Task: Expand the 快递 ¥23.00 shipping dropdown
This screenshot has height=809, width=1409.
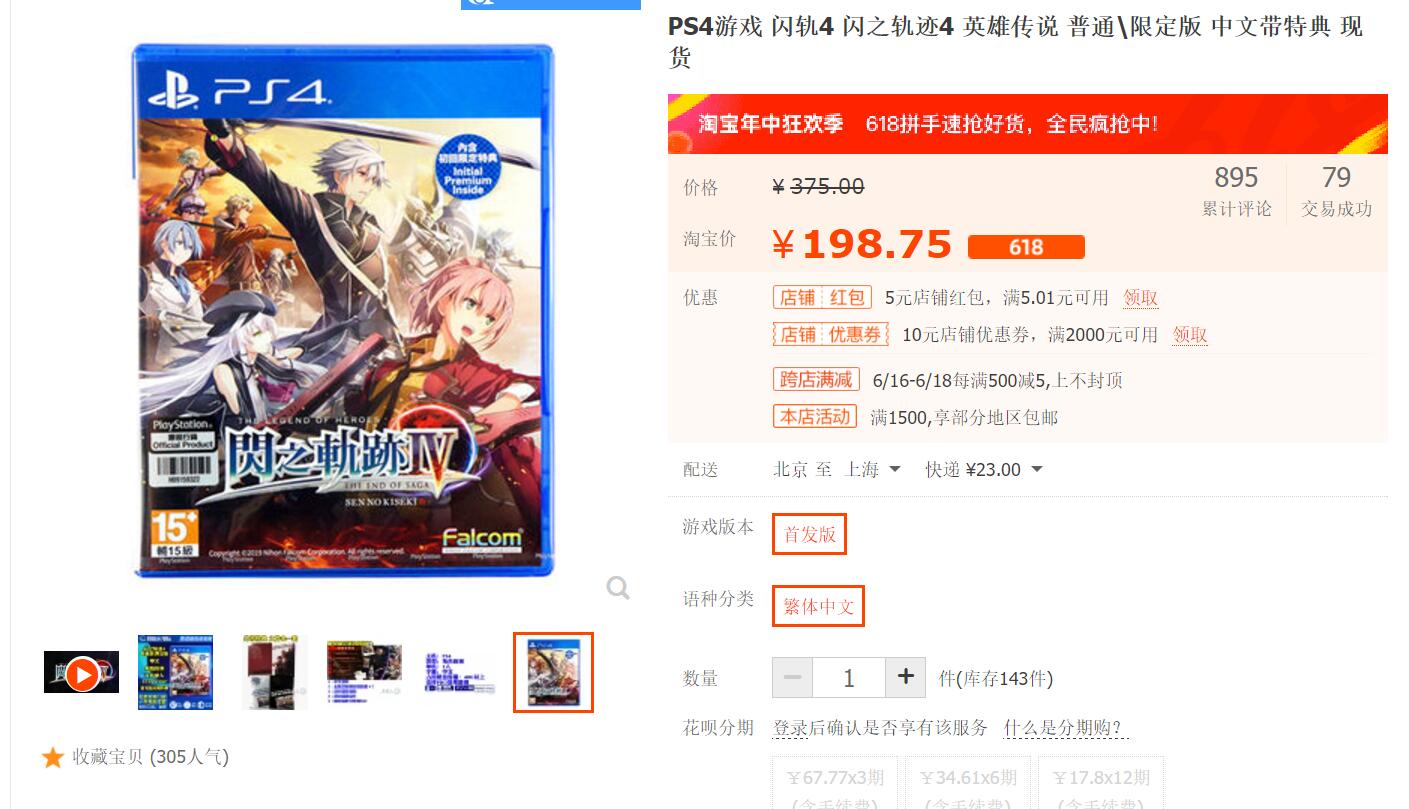Action: [984, 469]
